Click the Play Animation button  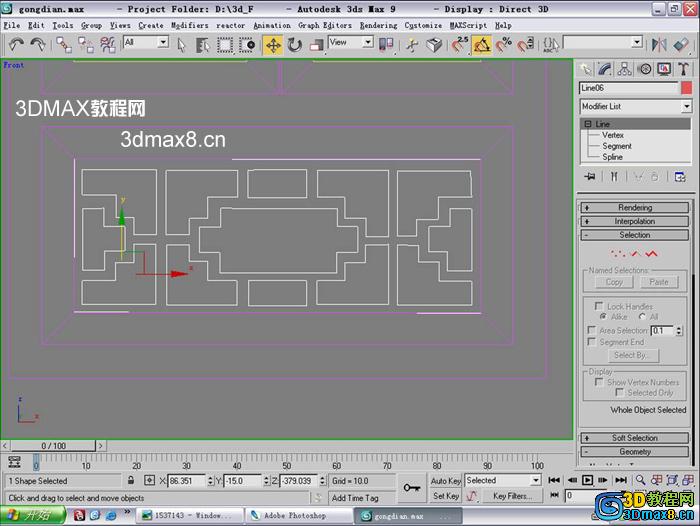(x=588, y=480)
